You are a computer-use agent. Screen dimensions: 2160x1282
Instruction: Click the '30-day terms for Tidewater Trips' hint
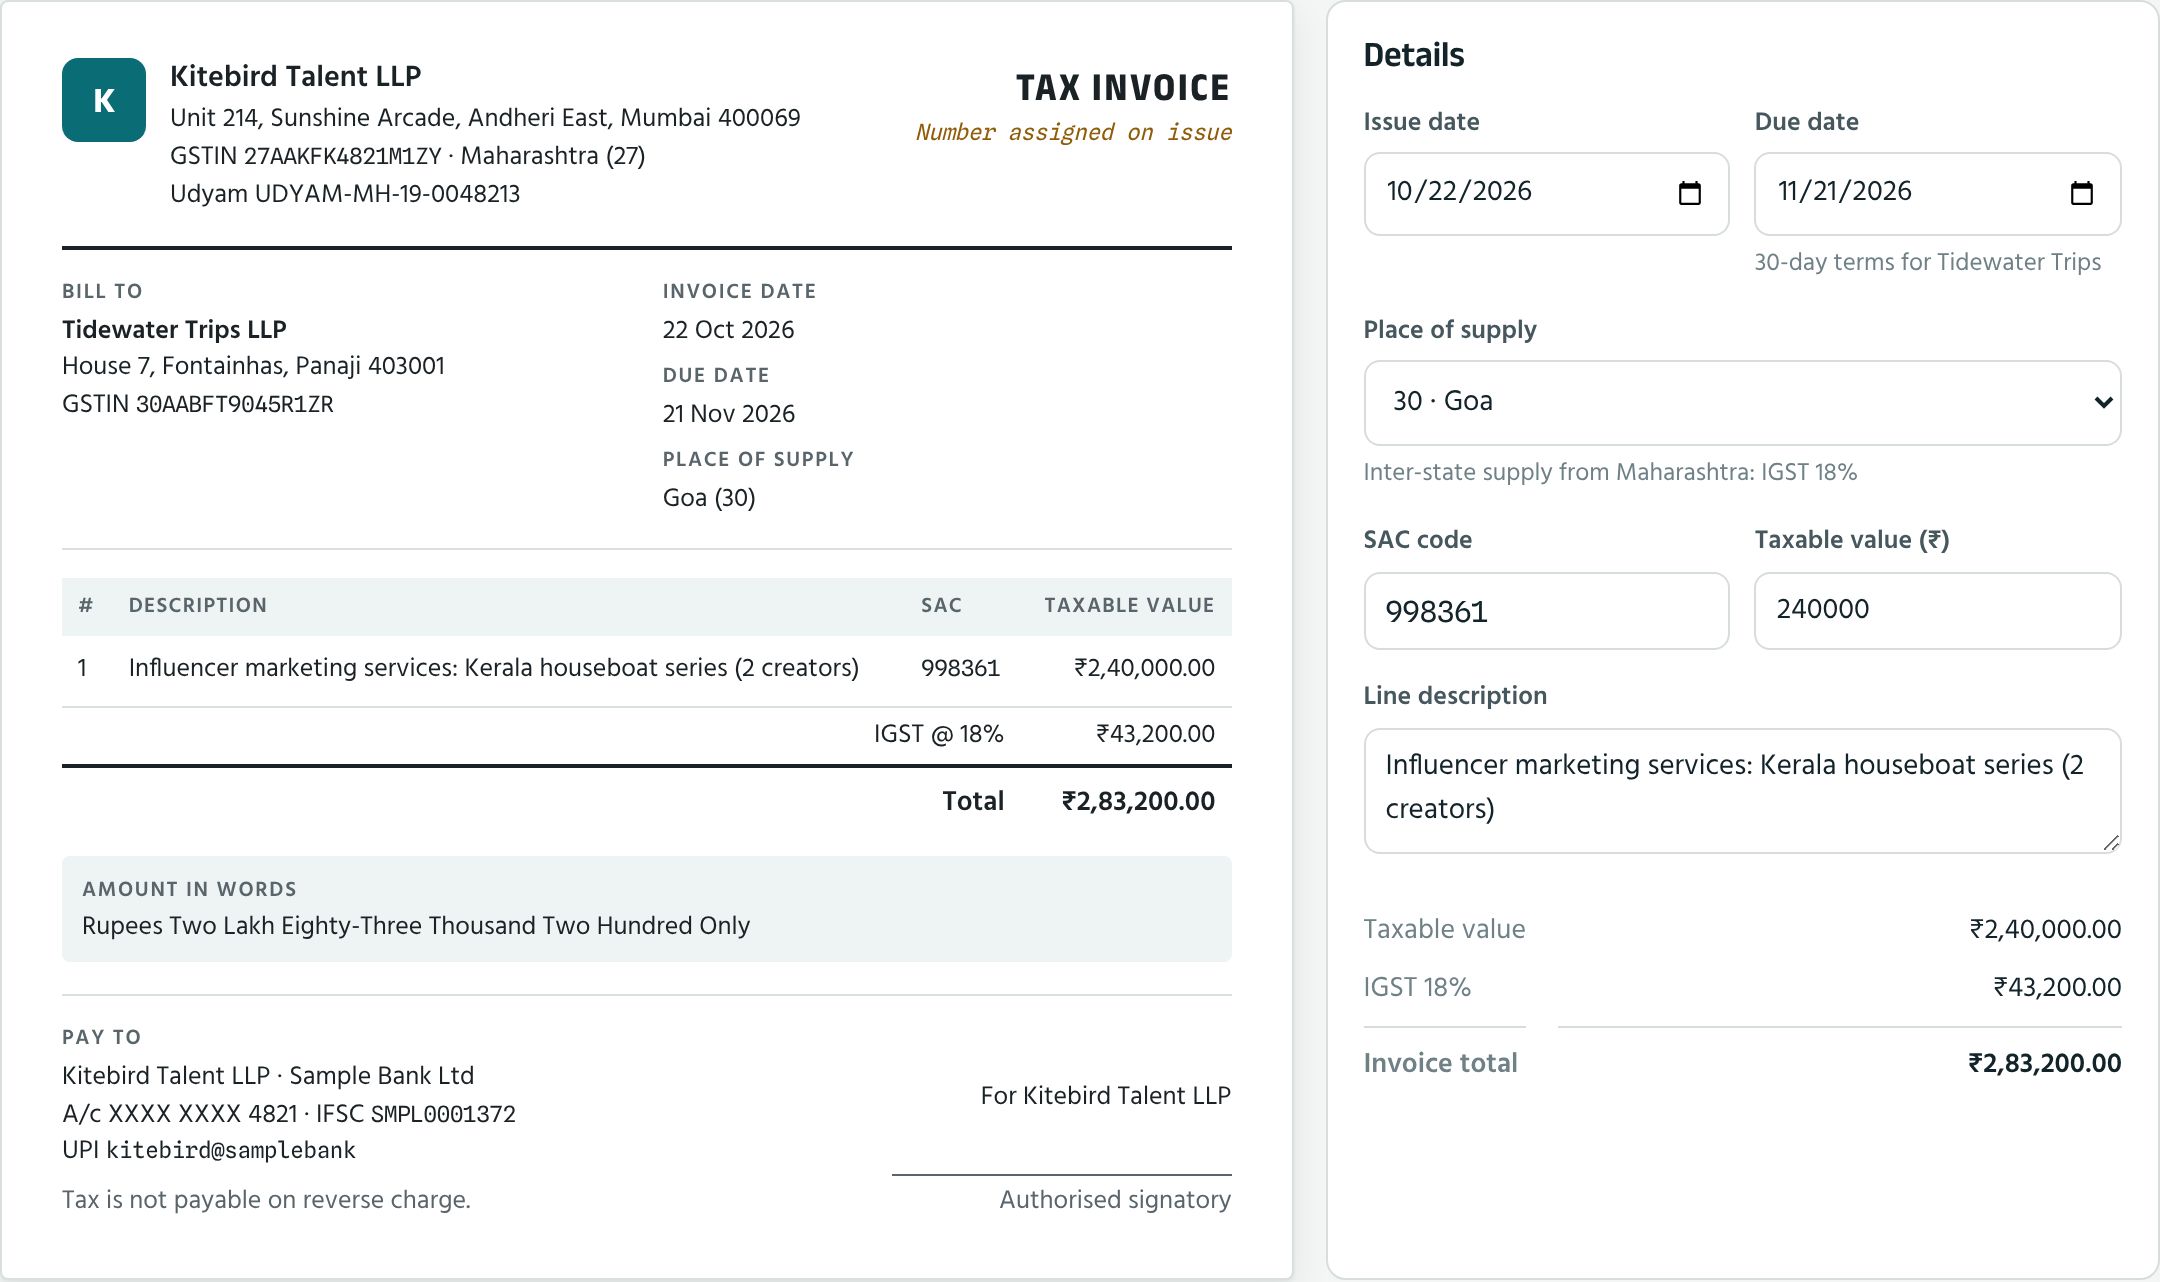point(1927,262)
